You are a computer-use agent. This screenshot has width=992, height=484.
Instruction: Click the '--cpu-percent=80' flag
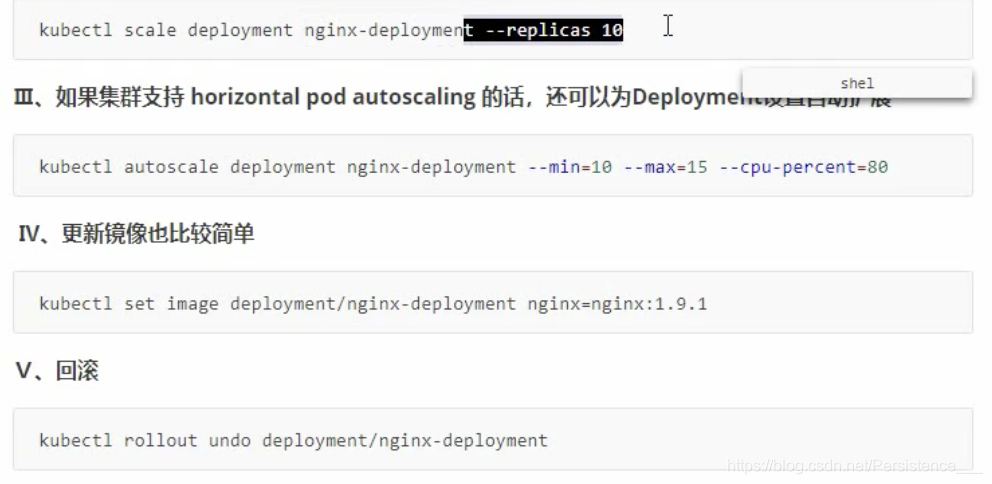point(803,167)
